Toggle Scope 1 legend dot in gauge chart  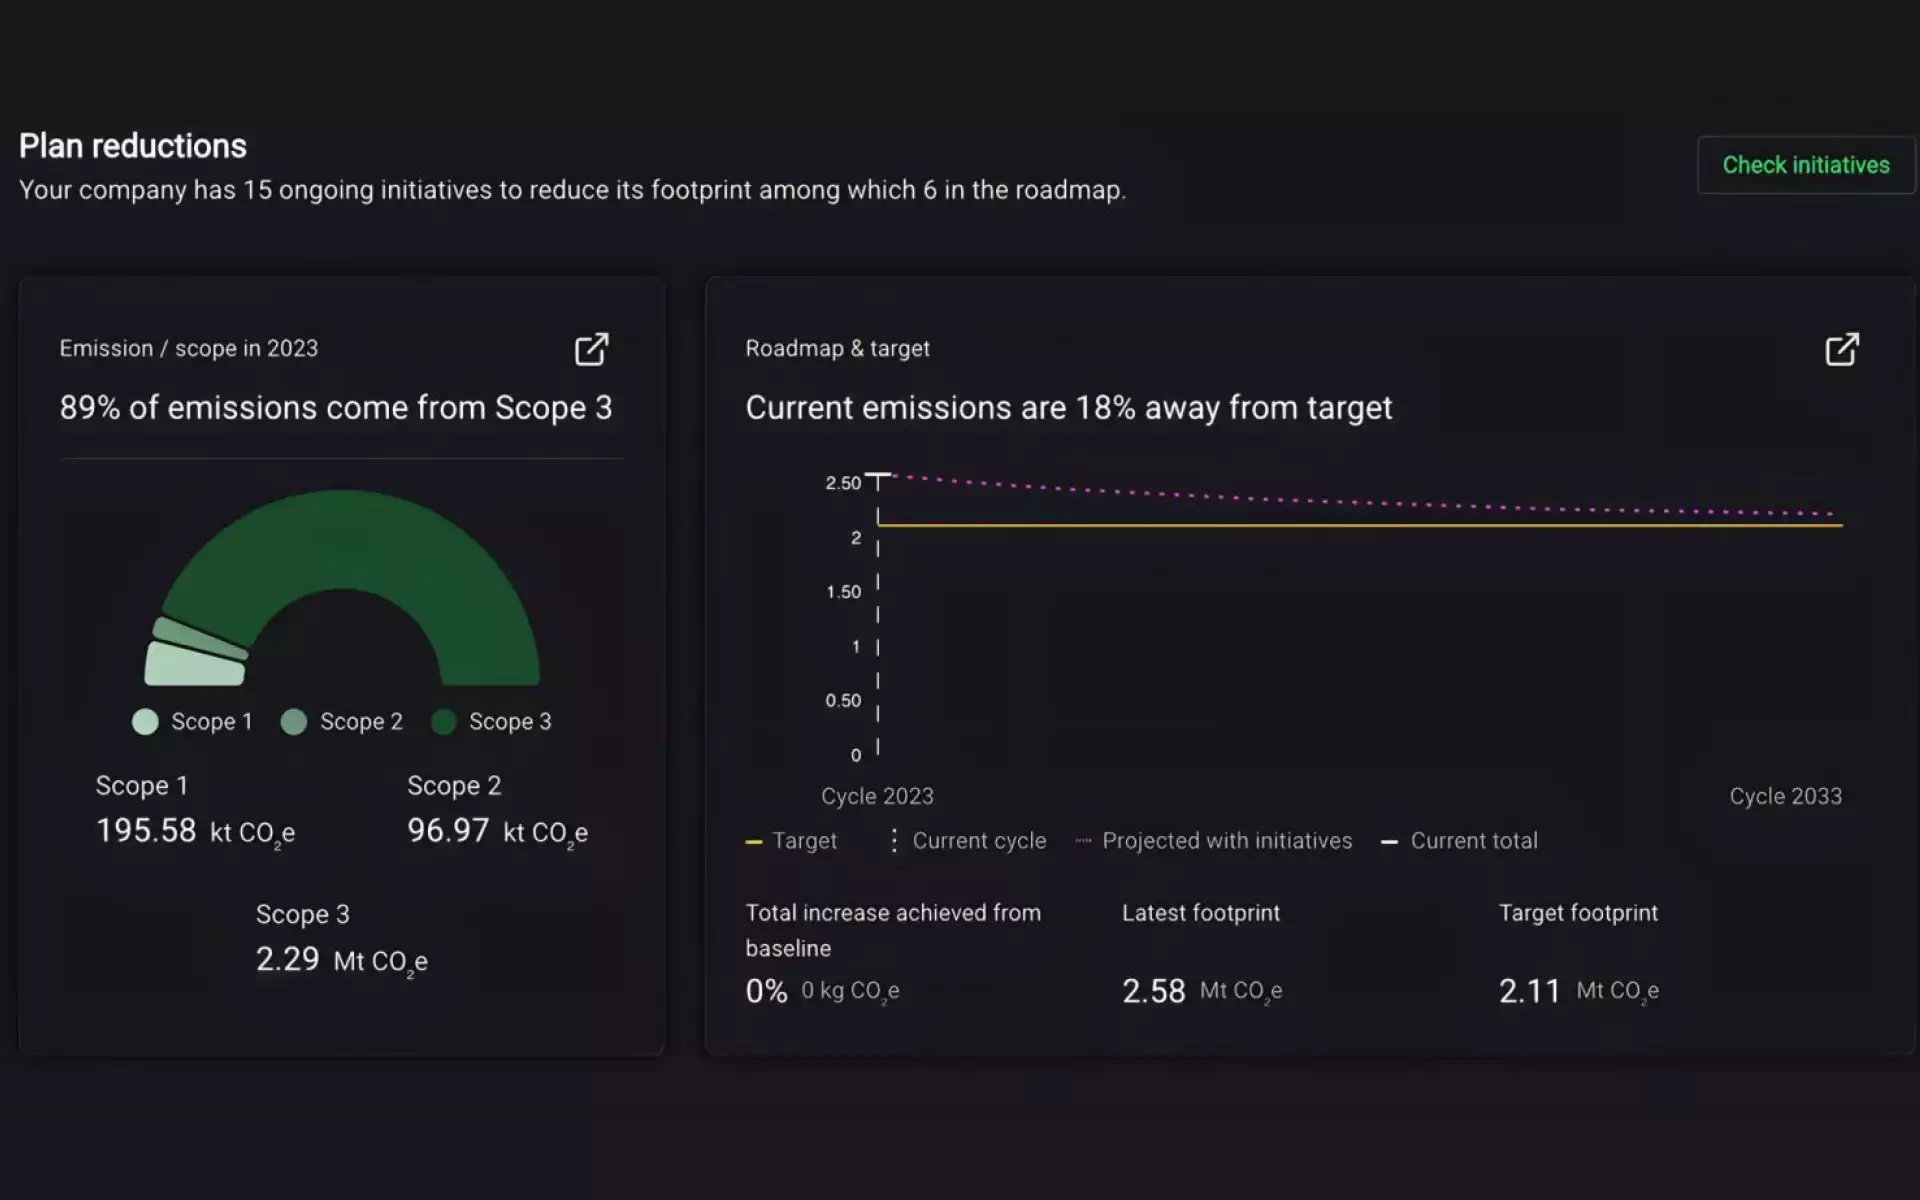coord(146,722)
